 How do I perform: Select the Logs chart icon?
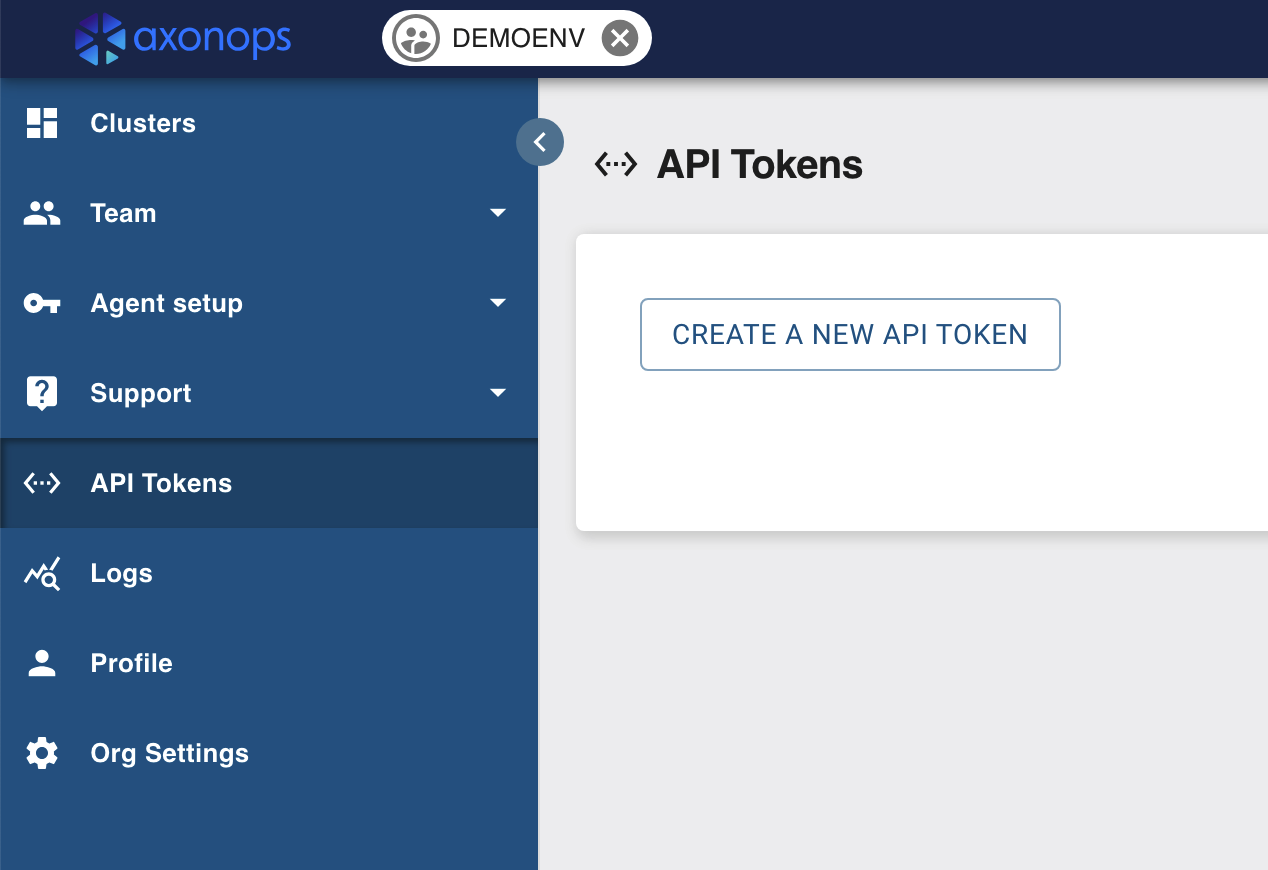(41, 572)
